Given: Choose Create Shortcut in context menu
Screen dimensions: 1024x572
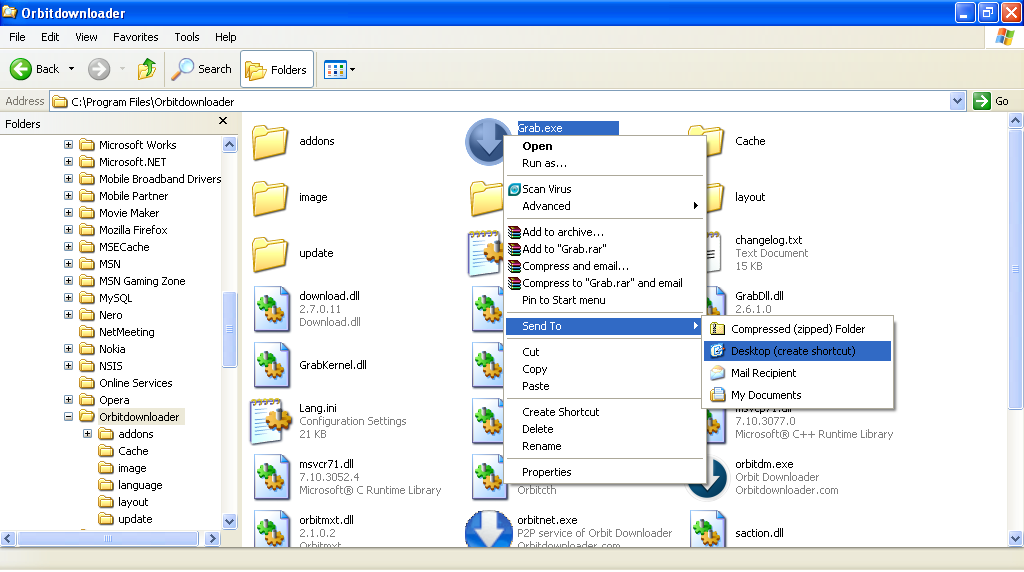Looking at the screenshot, I should (605, 412).
